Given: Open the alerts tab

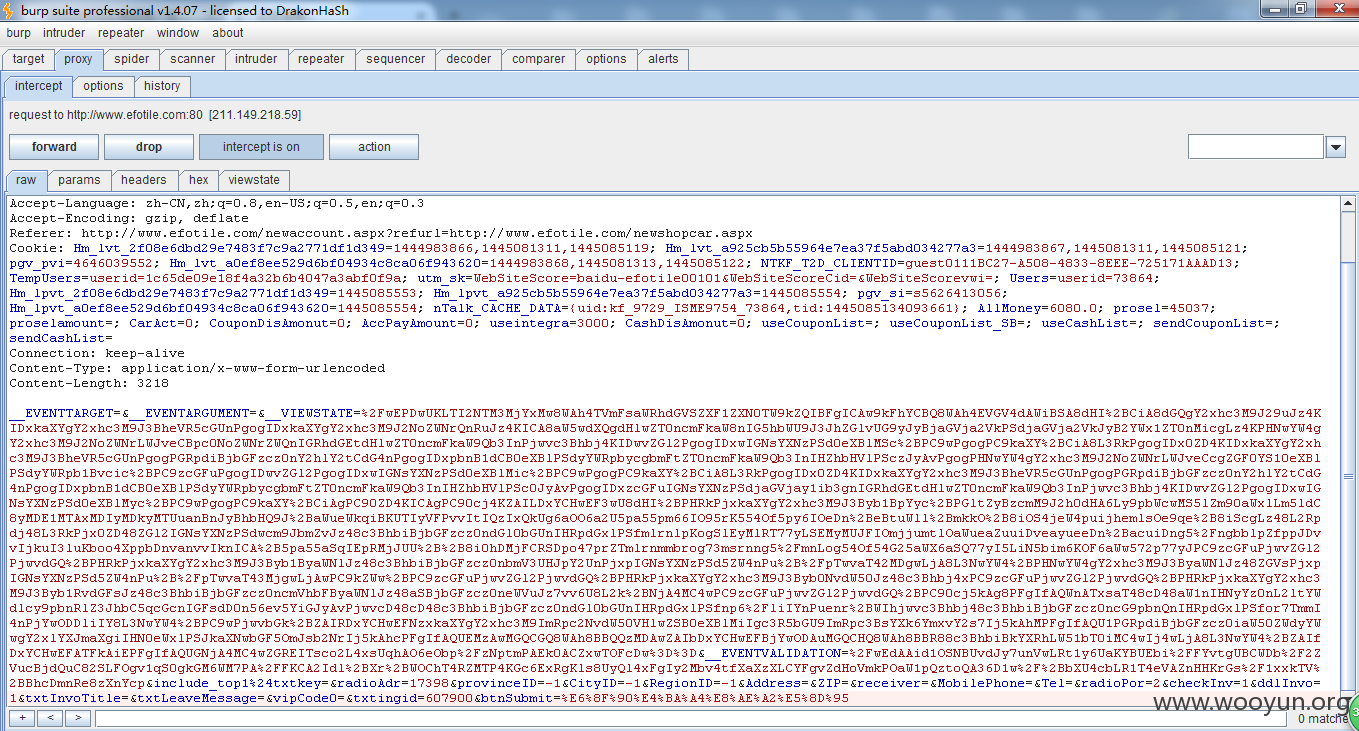Looking at the screenshot, I should tap(663, 59).
